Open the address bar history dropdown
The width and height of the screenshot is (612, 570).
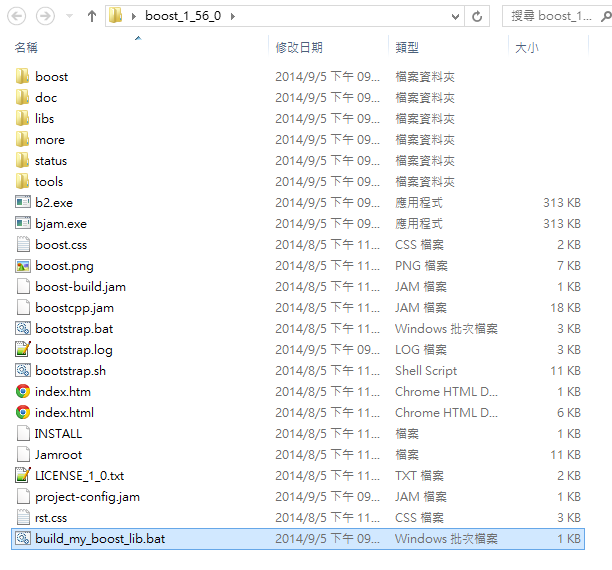coord(455,16)
